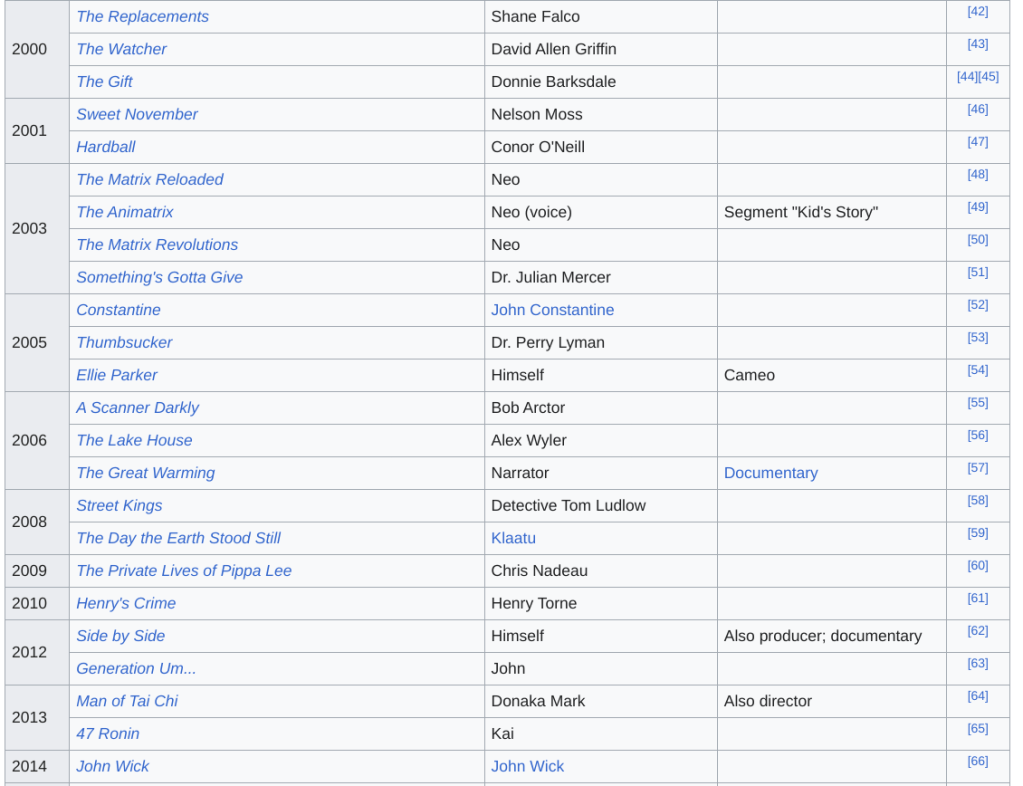Open The Animatrix film page
Image resolution: width=1023 pixels, height=786 pixels.
coord(124,212)
